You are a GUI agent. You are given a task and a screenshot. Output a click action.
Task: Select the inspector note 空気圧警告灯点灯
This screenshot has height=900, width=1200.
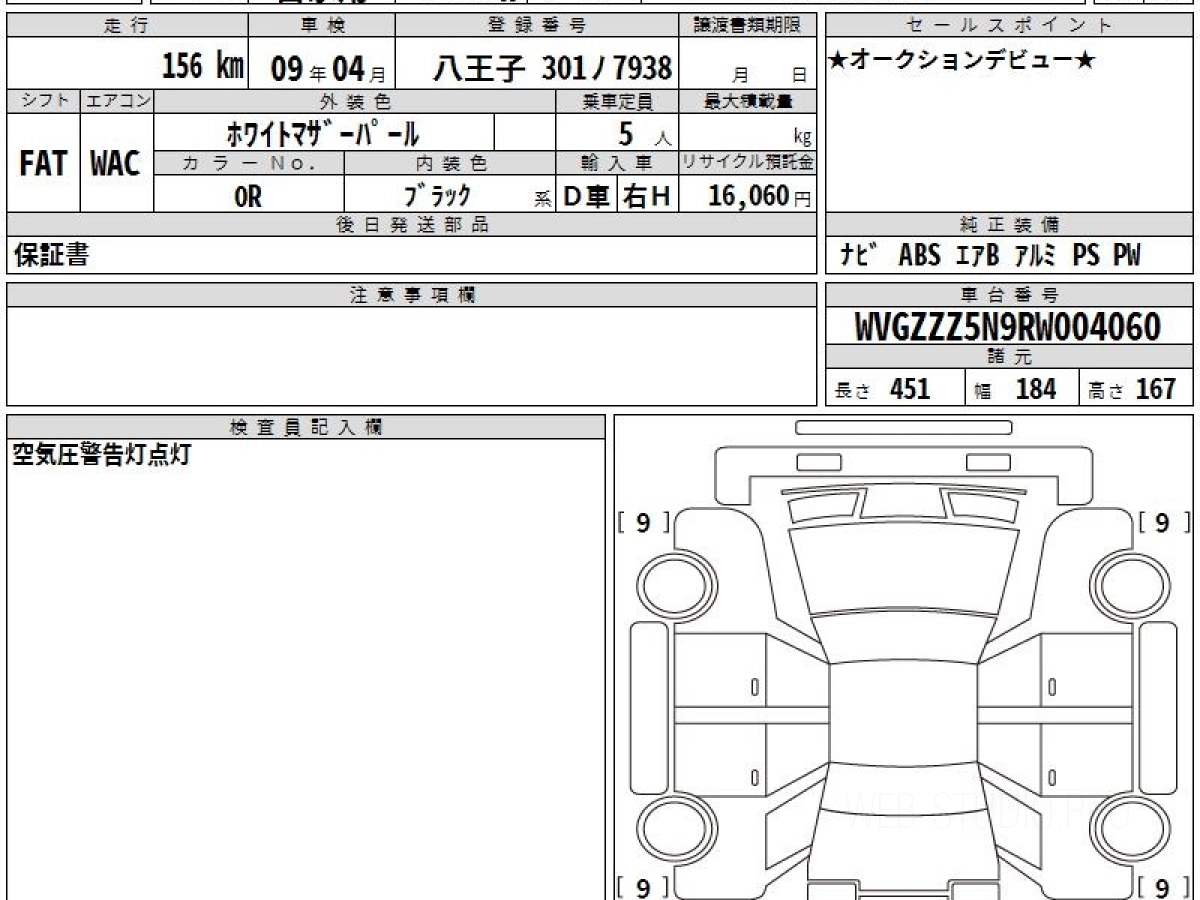coord(101,456)
